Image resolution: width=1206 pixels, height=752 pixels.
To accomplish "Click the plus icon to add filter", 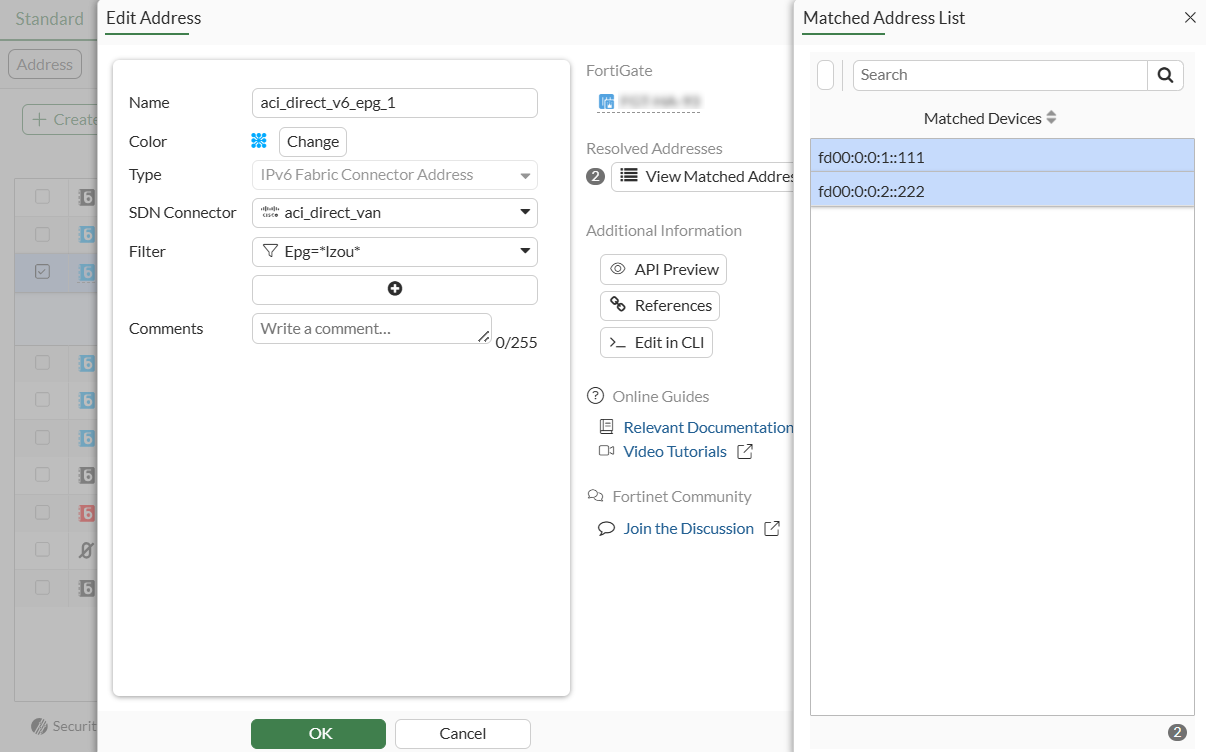I will pyautogui.click(x=395, y=289).
